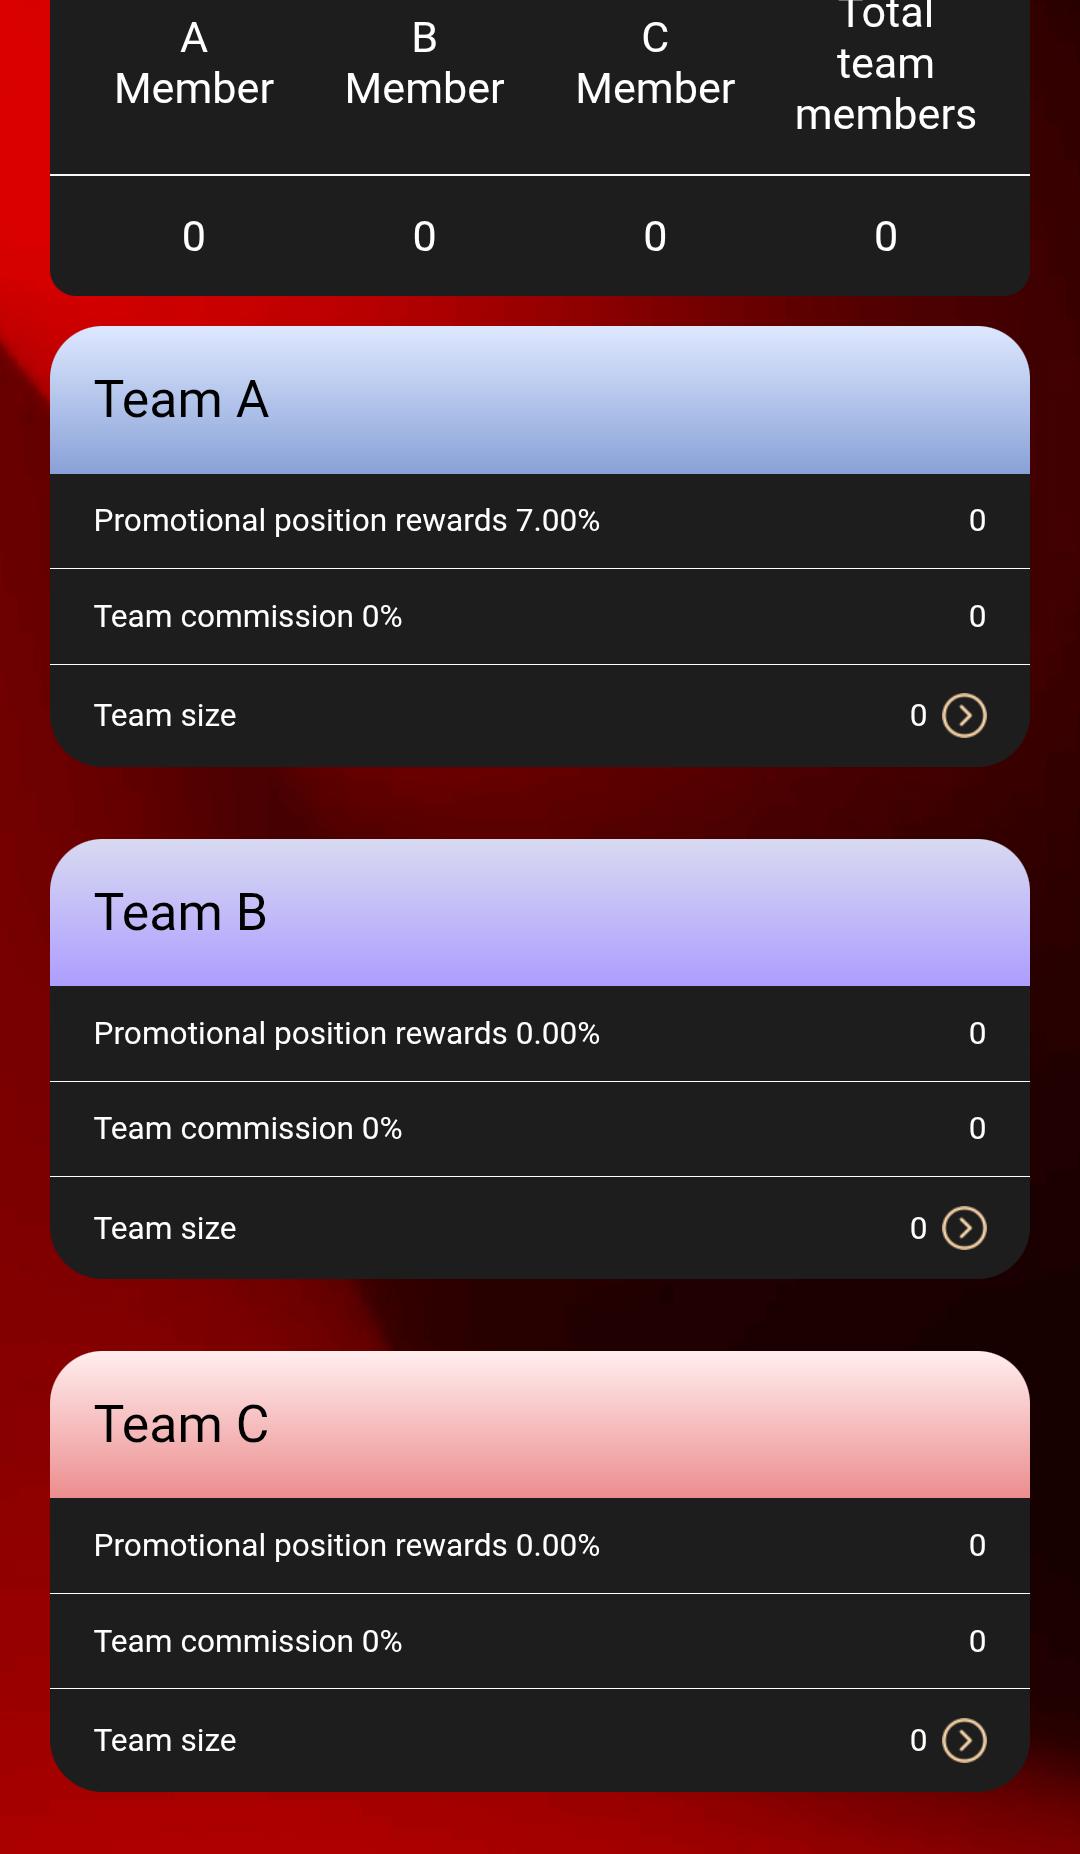Tap the Team A card header
The height and width of the screenshot is (1854, 1080).
click(540, 400)
